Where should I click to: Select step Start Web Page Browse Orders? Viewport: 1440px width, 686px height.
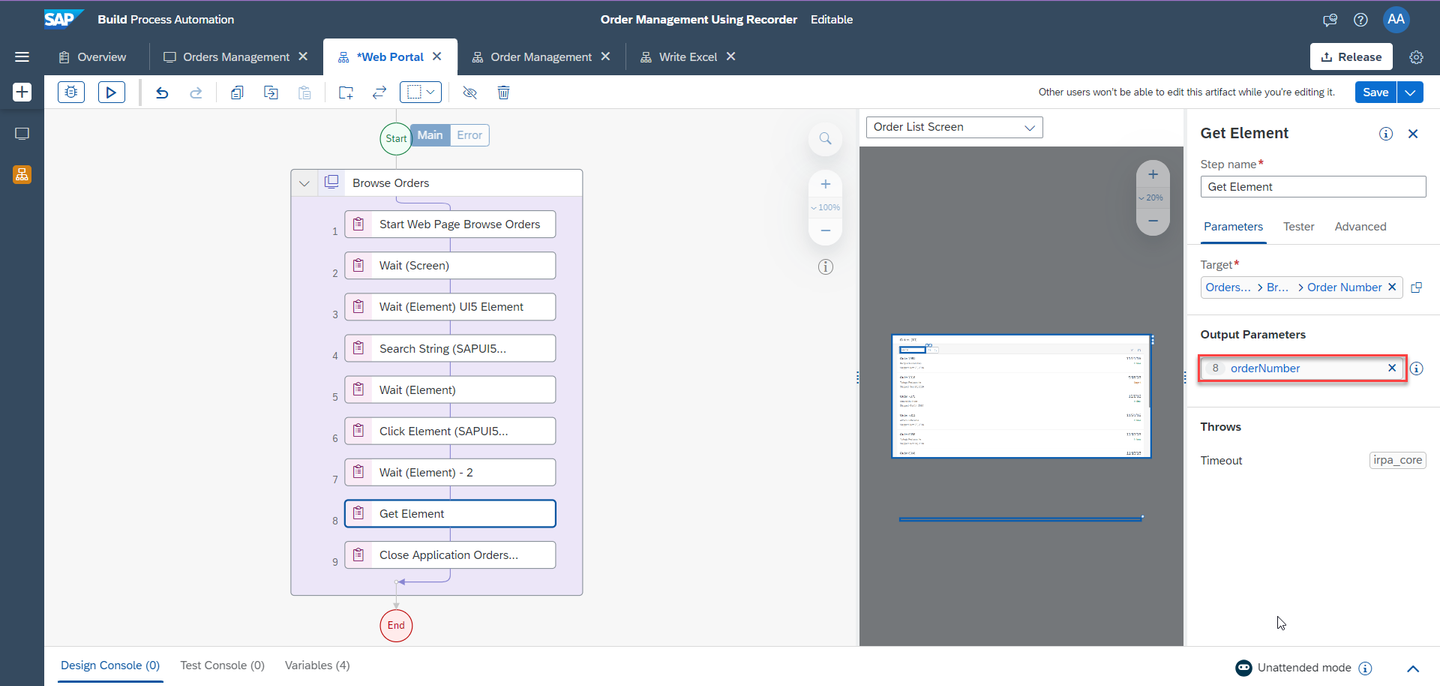(450, 224)
